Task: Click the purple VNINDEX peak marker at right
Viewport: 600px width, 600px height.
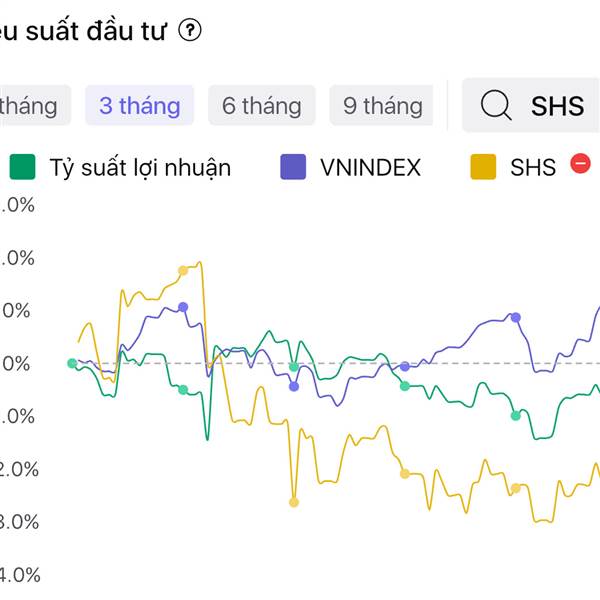Action: [x=516, y=317]
